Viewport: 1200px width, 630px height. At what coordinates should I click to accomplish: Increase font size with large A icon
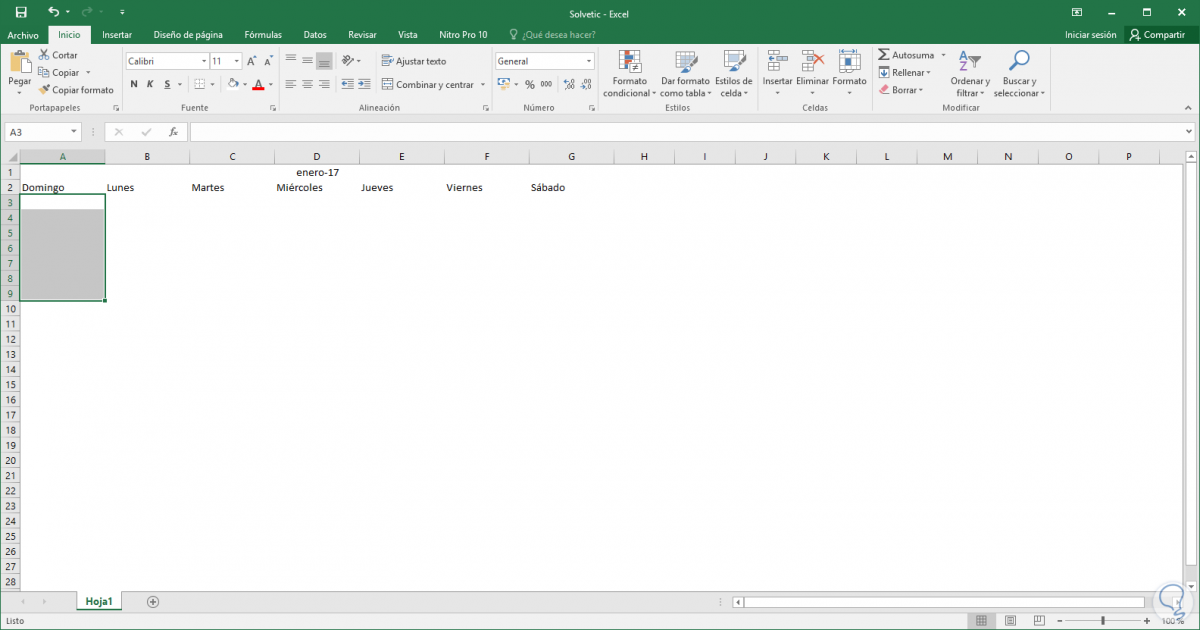click(252, 61)
